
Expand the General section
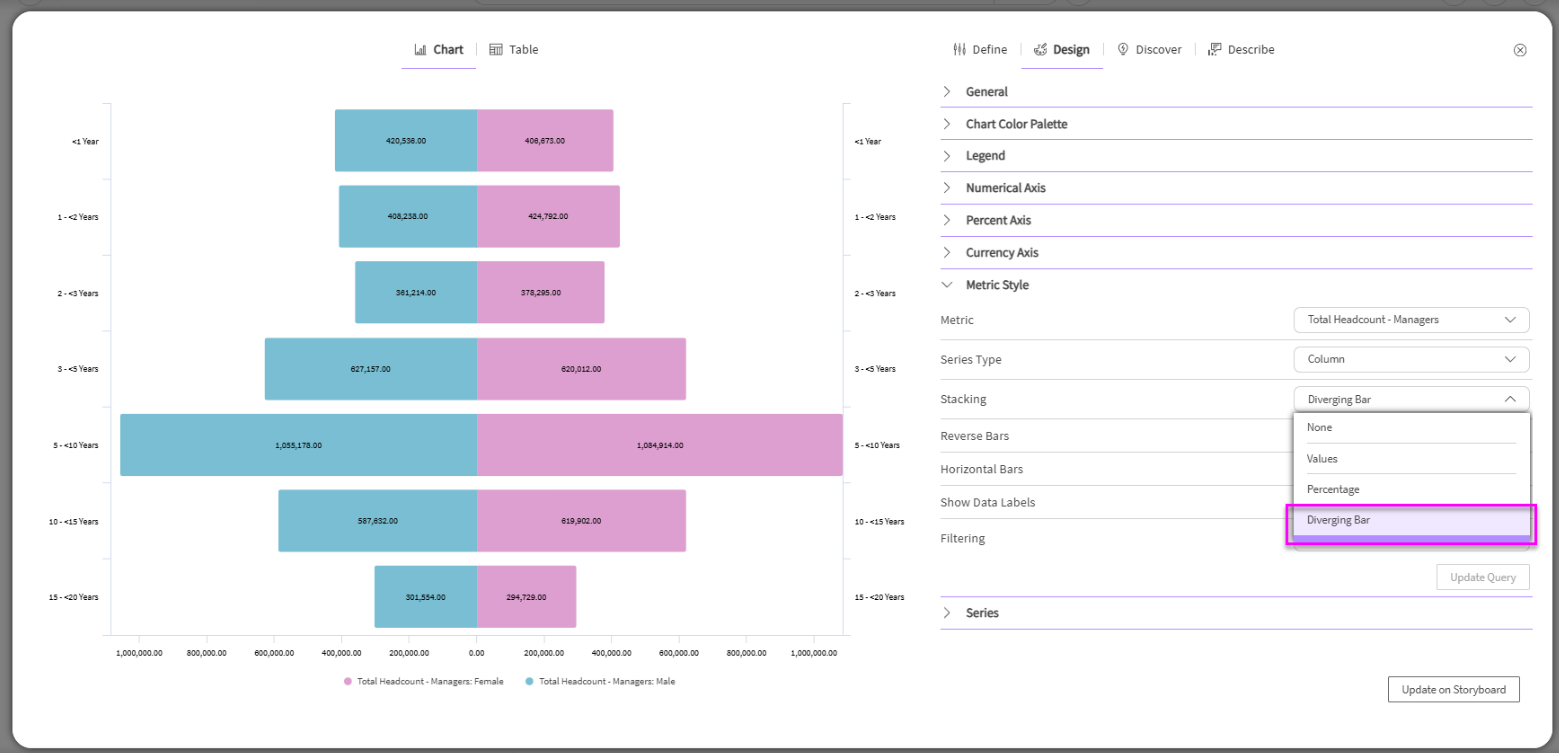click(947, 92)
